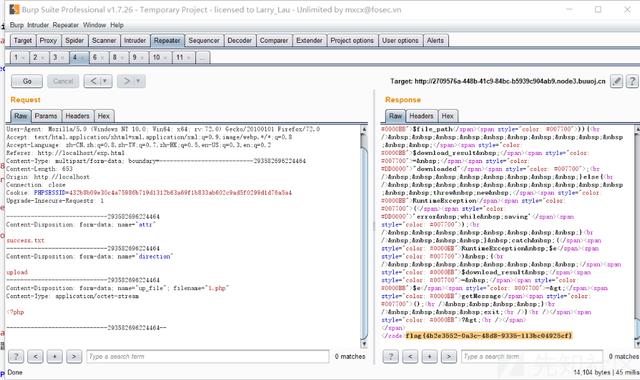Click response search plus options button
The image size is (640, 380).
coord(429,356)
